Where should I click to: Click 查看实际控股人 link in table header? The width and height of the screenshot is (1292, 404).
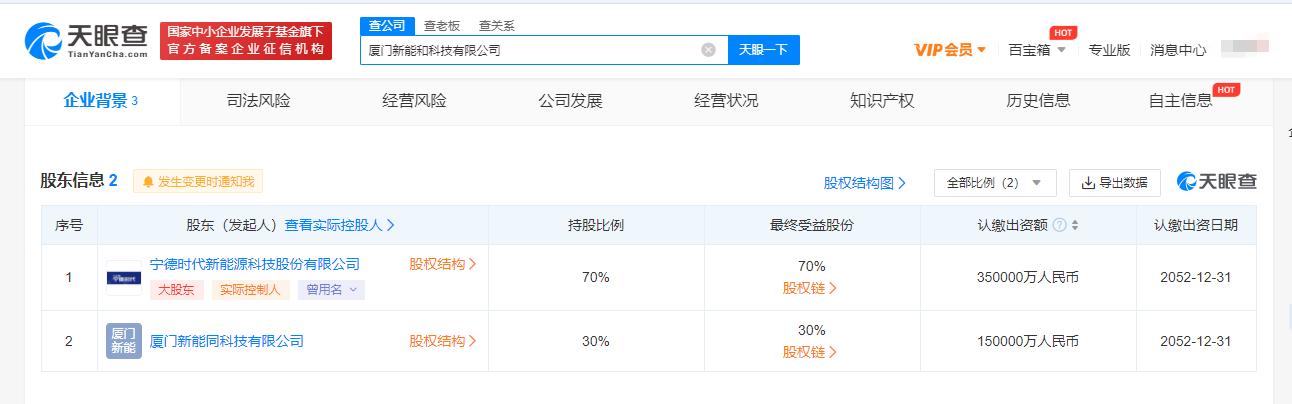tap(339, 225)
